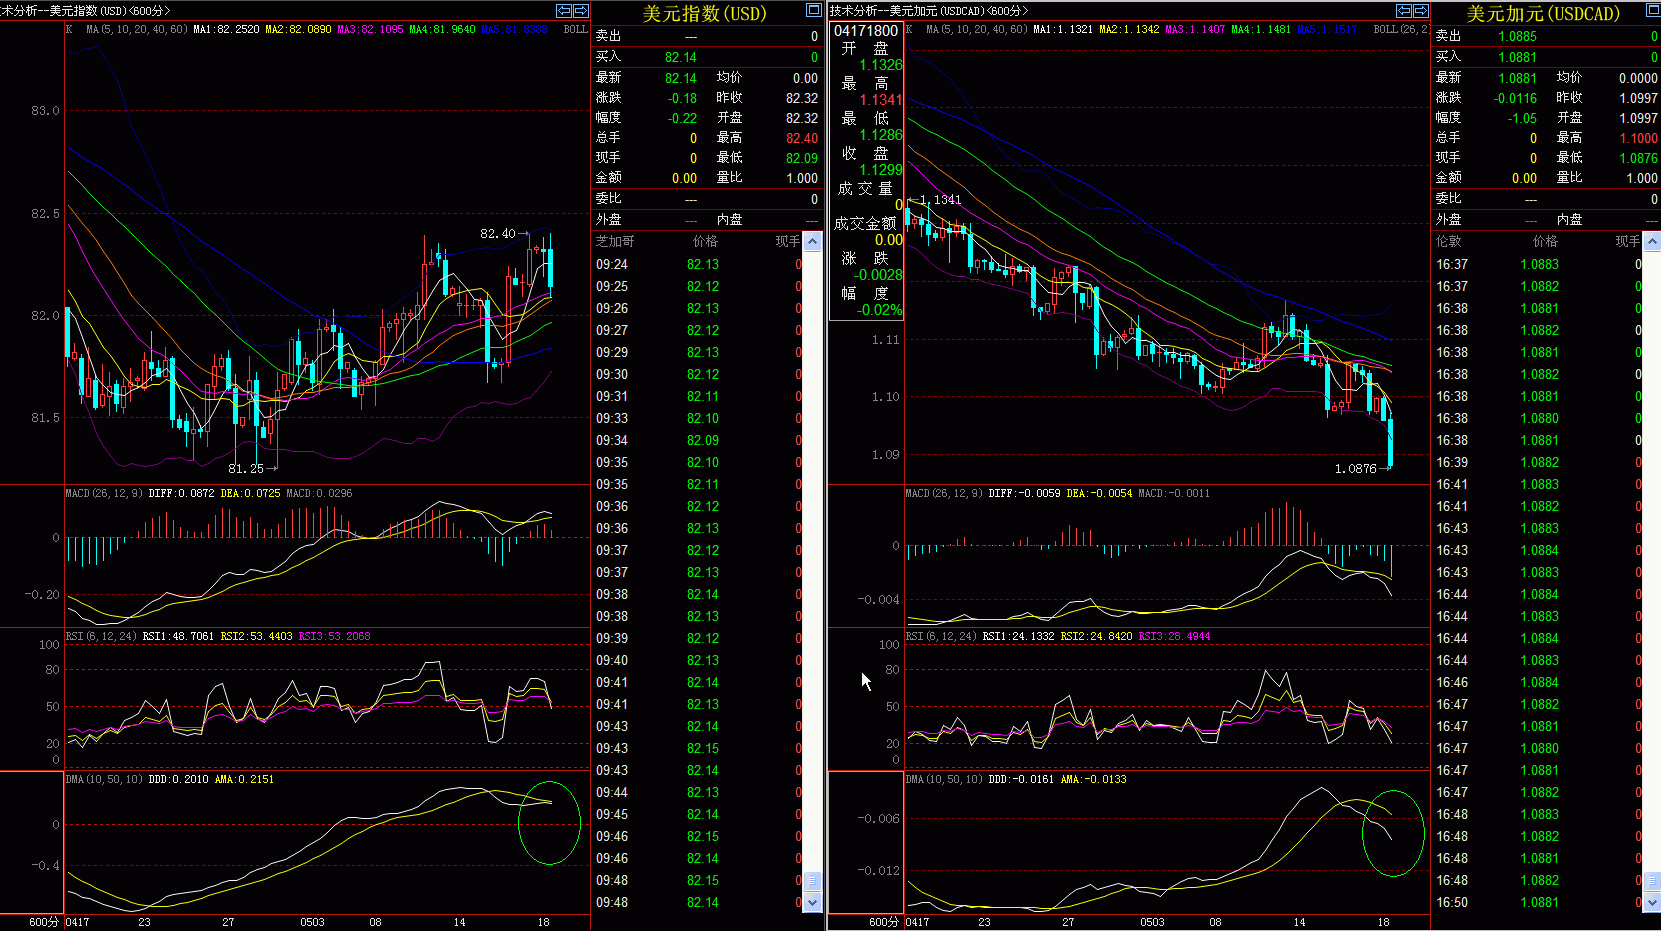Viewport: 1661px width, 931px height.
Task: Click 卖出 price 1.0885 in USDCAD panel
Action: pos(1518,36)
